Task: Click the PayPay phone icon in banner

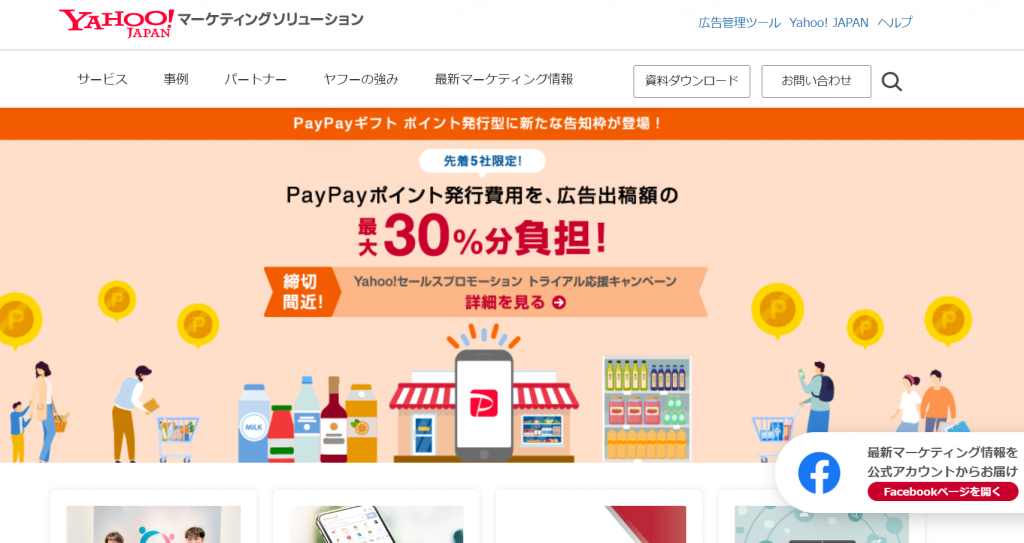Action: coord(484,405)
